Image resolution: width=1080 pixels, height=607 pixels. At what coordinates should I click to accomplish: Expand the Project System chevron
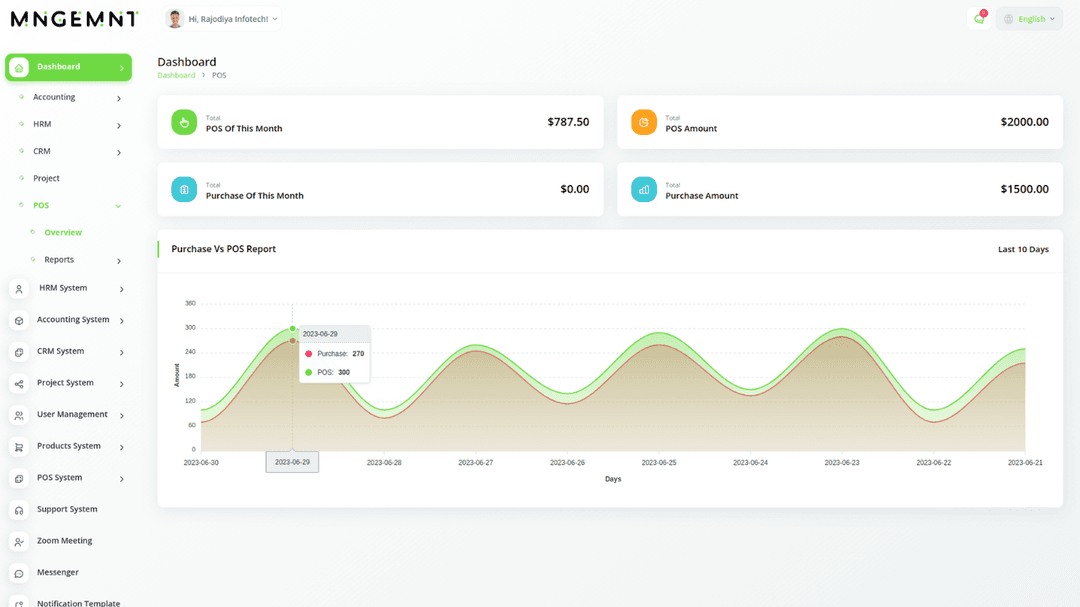tap(121, 384)
